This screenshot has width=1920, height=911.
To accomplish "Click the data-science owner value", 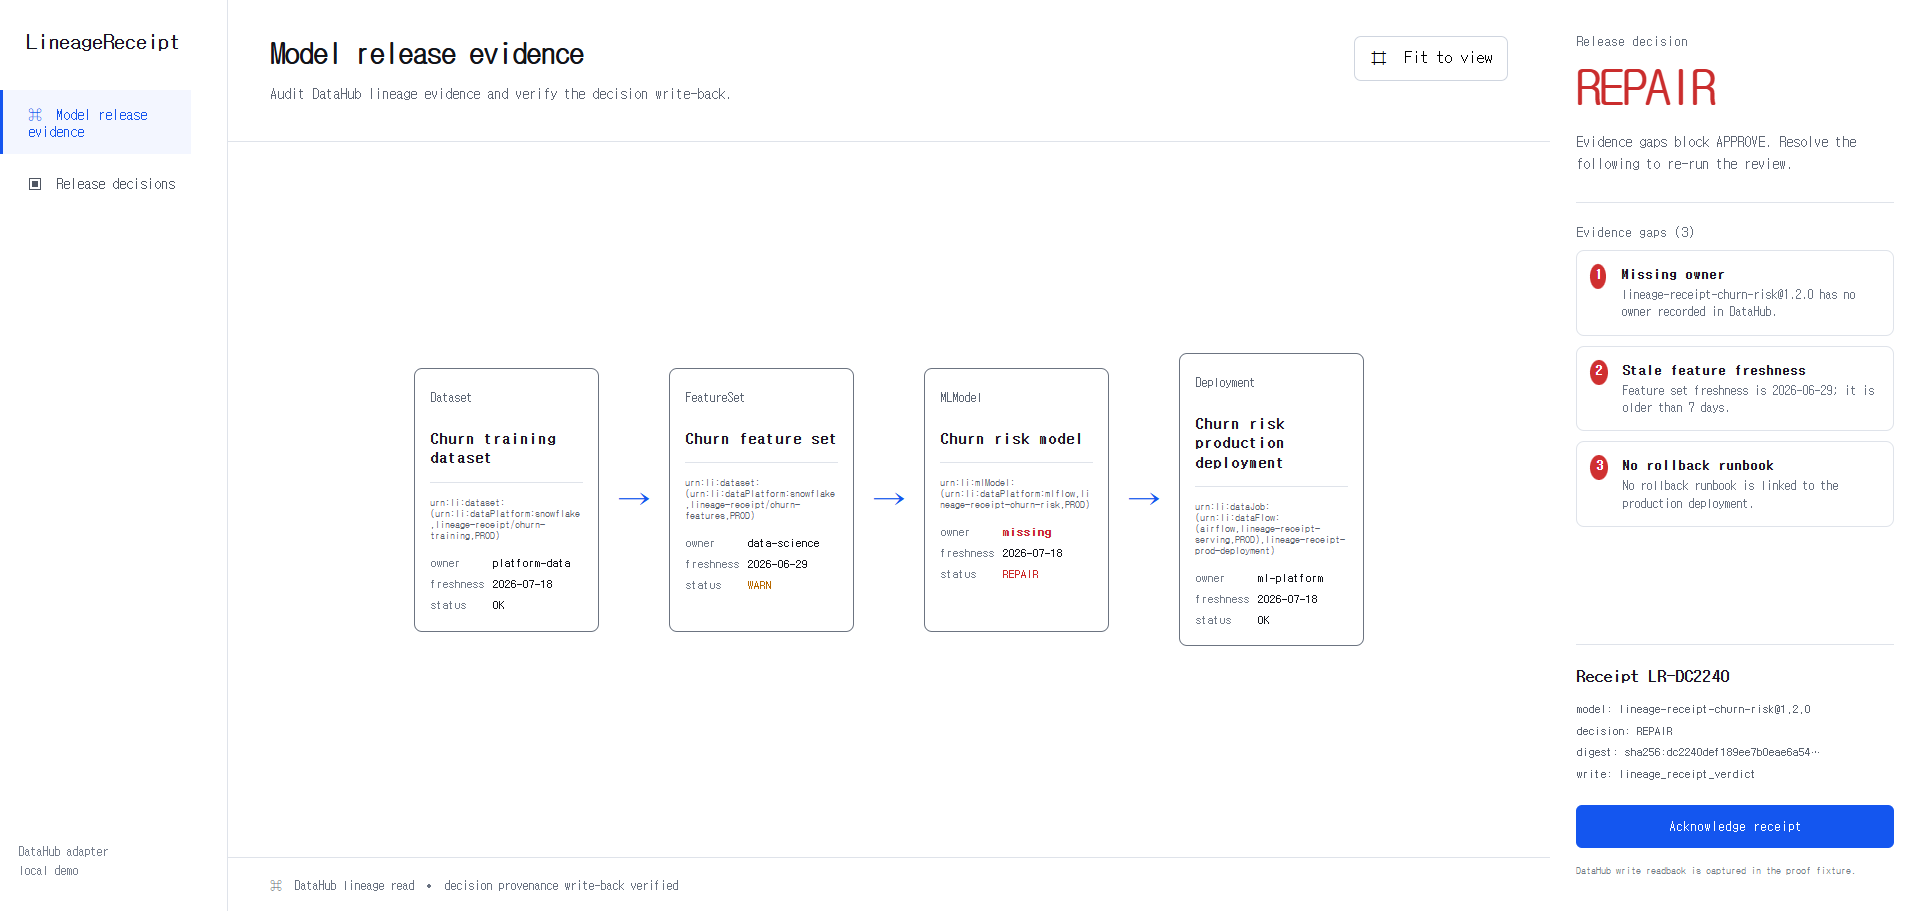I will (x=783, y=544).
